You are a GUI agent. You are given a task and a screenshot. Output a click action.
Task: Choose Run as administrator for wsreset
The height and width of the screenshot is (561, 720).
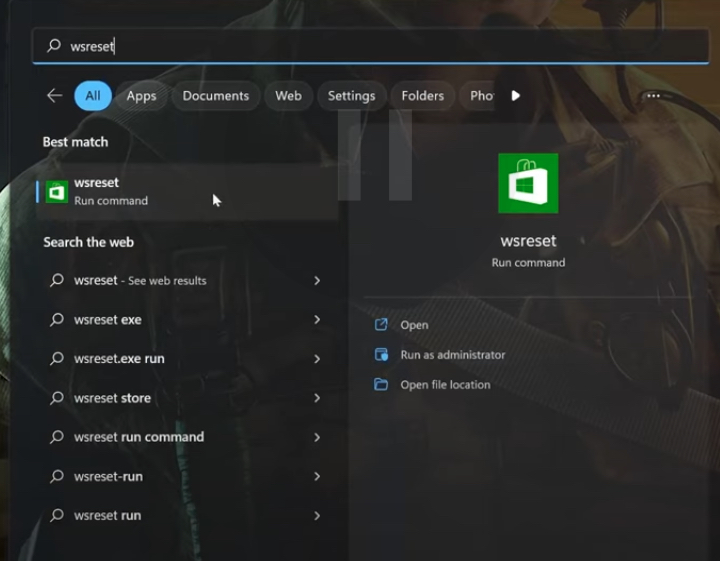coord(452,355)
